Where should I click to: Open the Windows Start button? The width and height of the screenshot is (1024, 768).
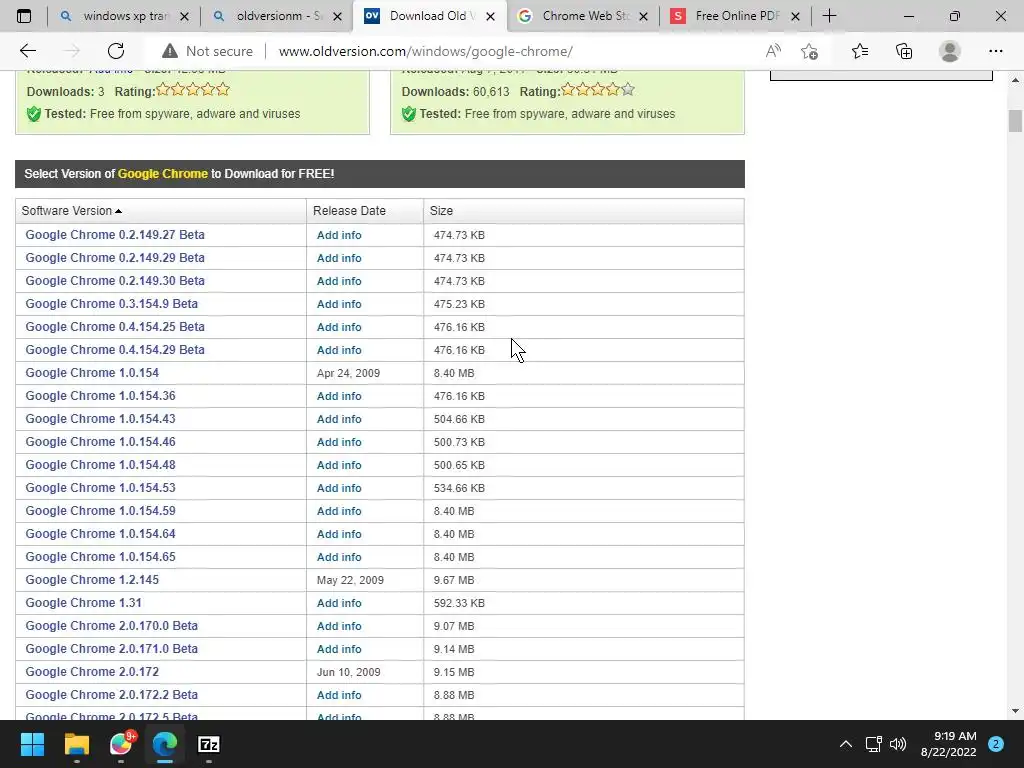[32, 744]
